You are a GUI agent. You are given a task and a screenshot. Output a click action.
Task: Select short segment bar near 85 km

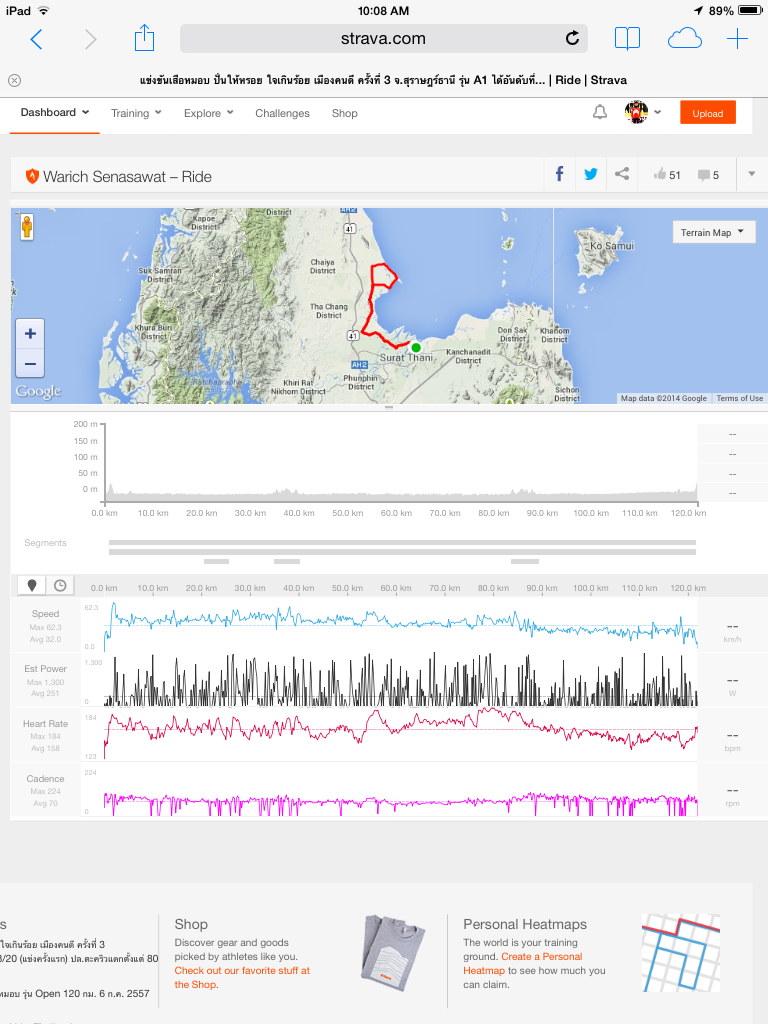tap(525, 562)
